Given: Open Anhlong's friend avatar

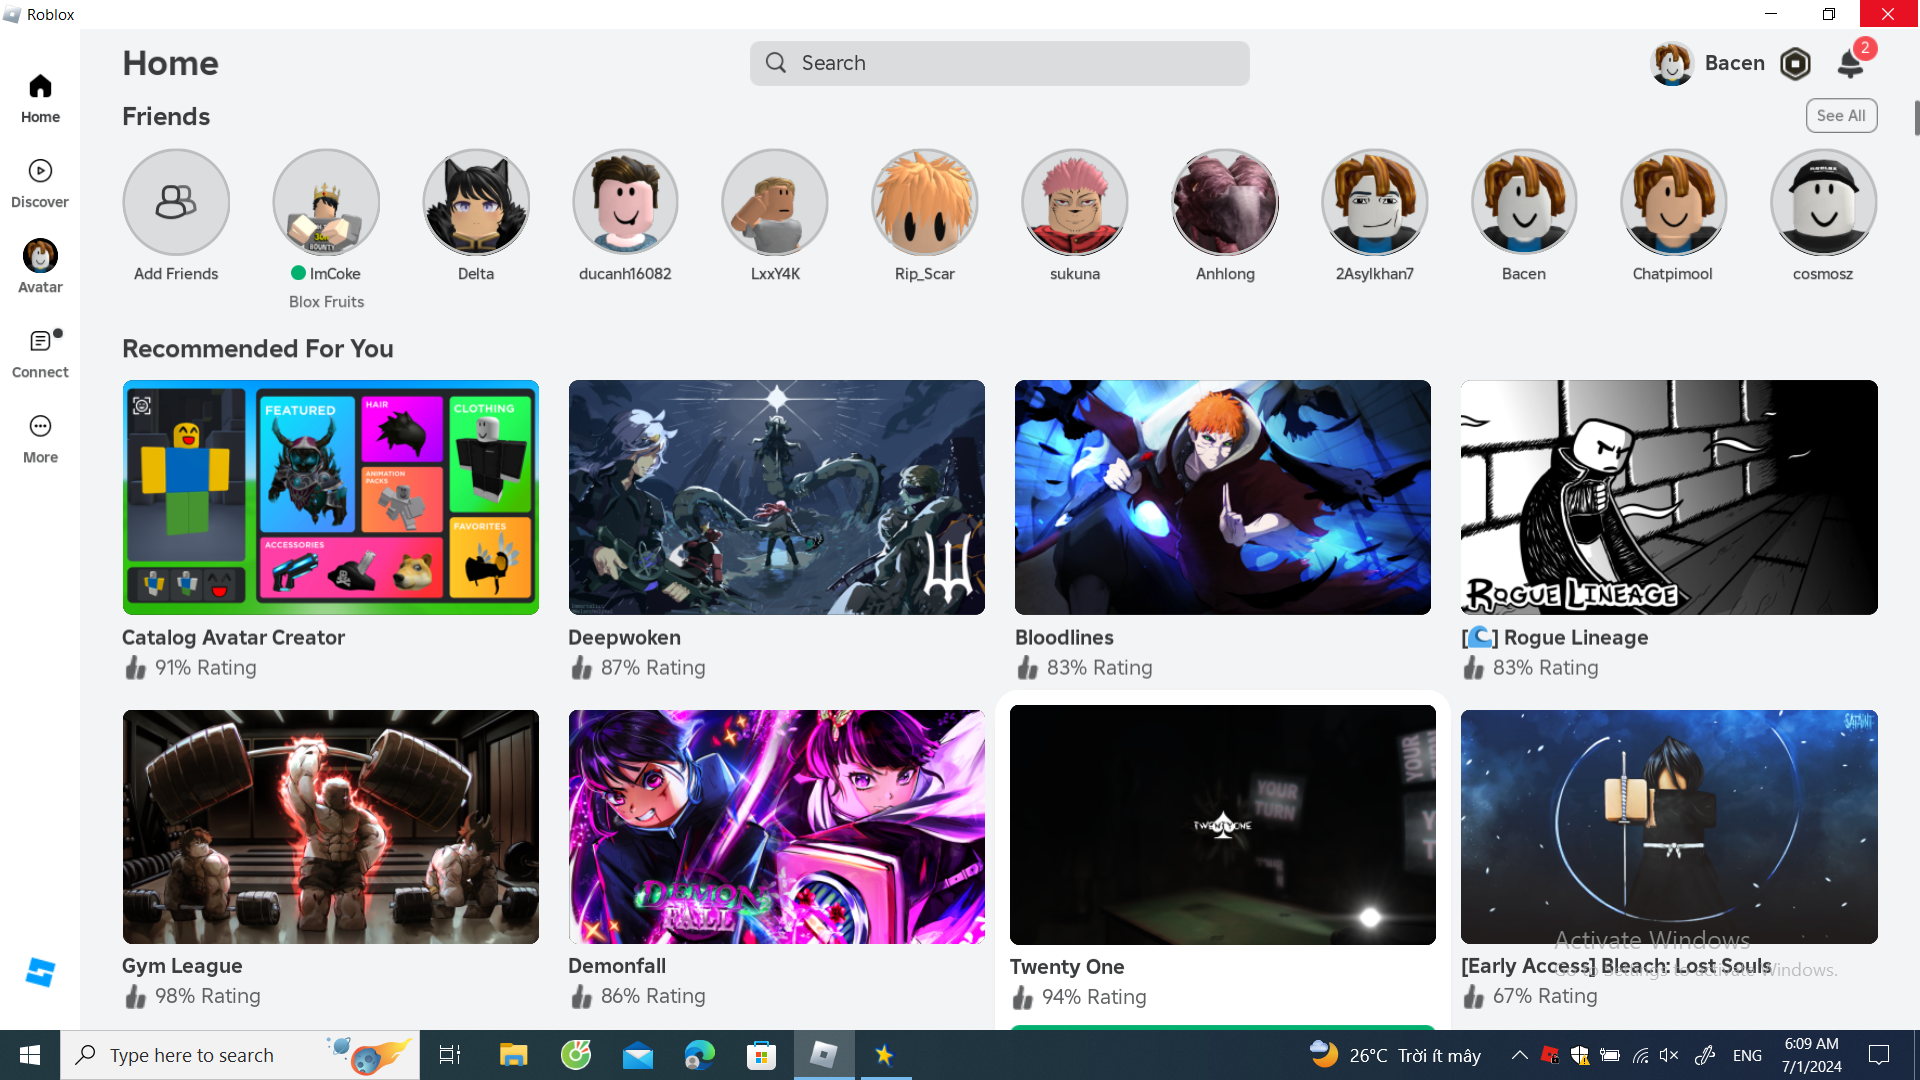Looking at the screenshot, I should [x=1225, y=202].
